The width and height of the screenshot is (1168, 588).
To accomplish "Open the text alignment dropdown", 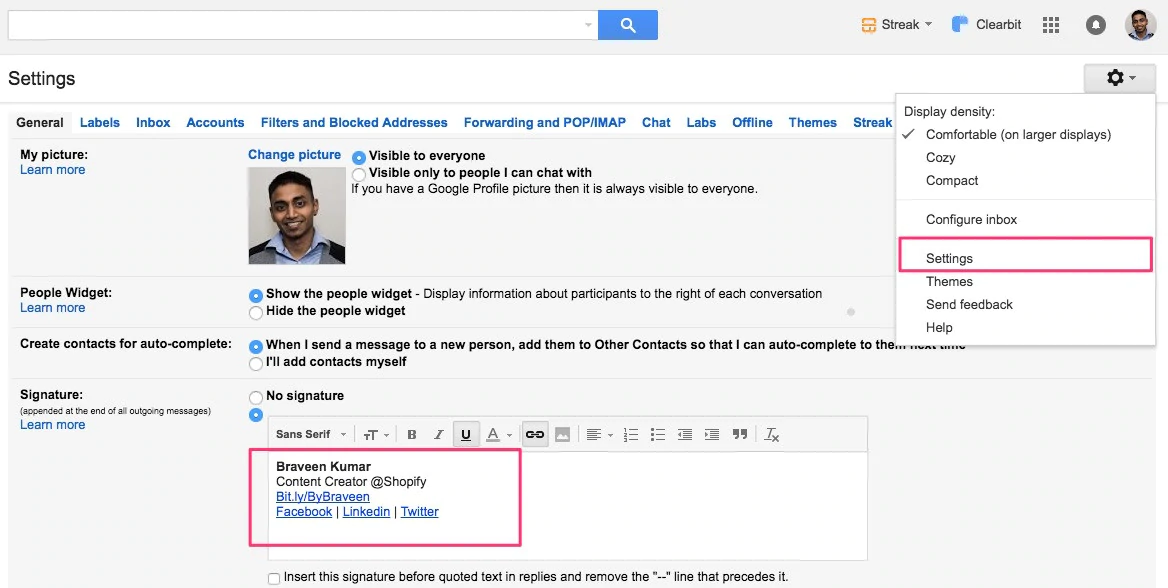I will coord(599,434).
